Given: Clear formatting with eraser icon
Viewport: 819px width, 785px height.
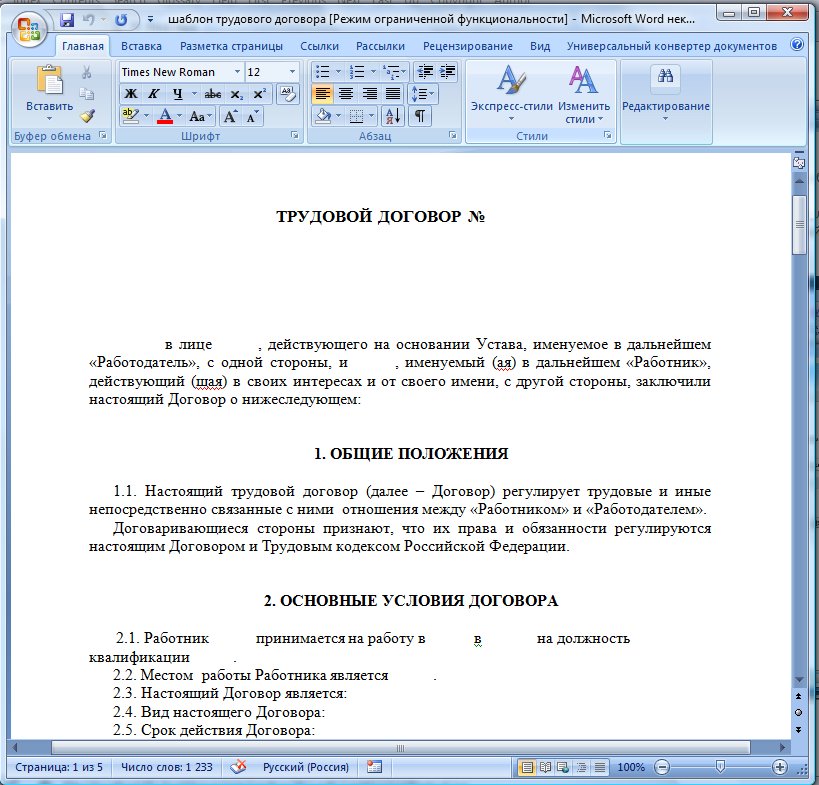Looking at the screenshot, I should (x=287, y=94).
